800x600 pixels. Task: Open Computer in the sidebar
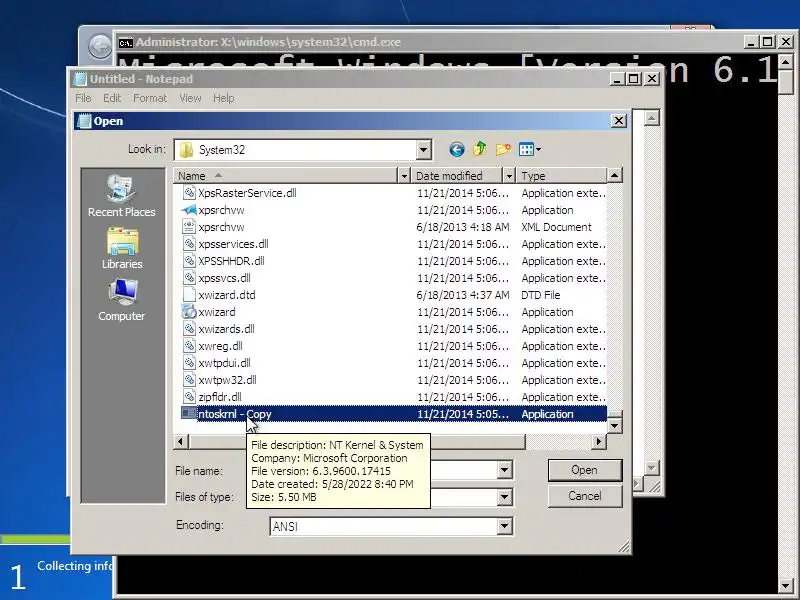pyautogui.click(x=121, y=301)
